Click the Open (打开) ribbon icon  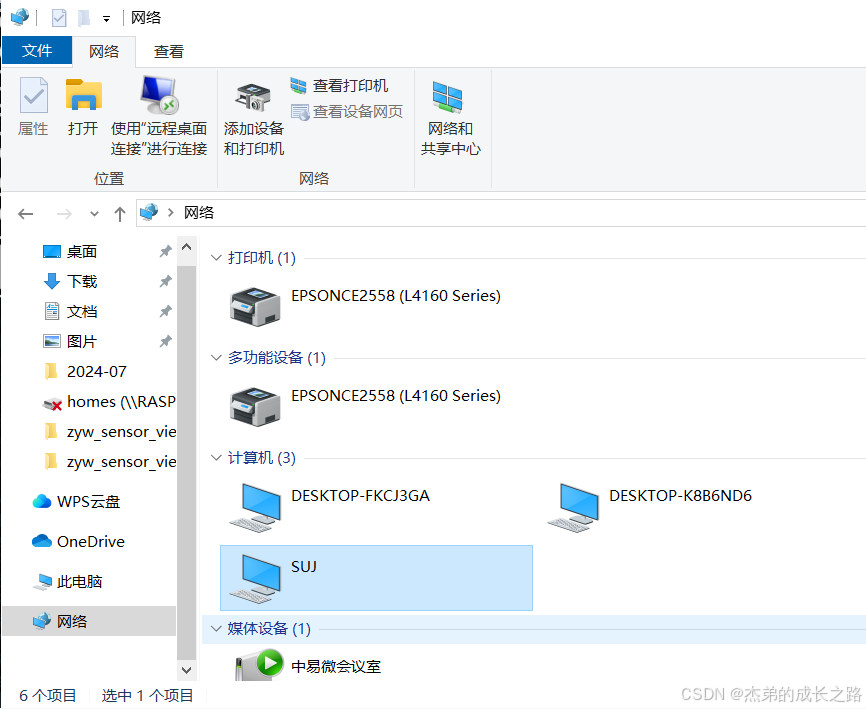tap(83, 107)
